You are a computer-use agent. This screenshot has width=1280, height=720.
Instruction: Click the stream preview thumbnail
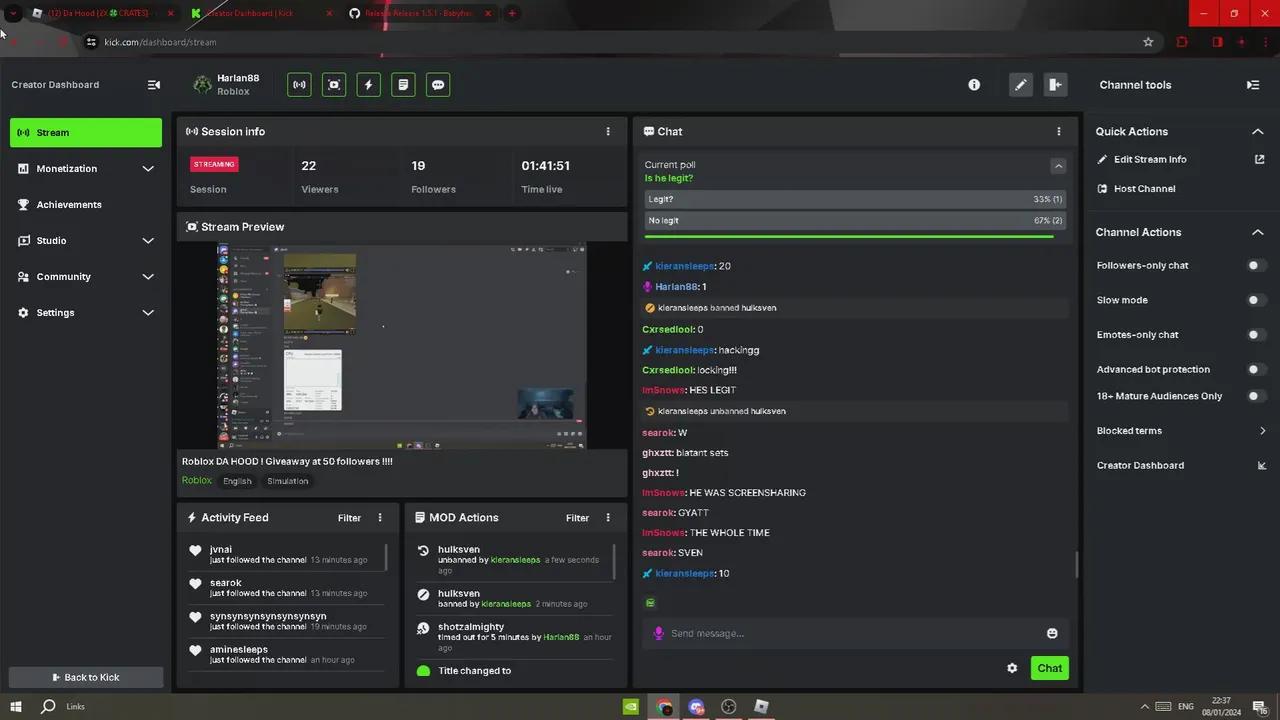(x=402, y=345)
